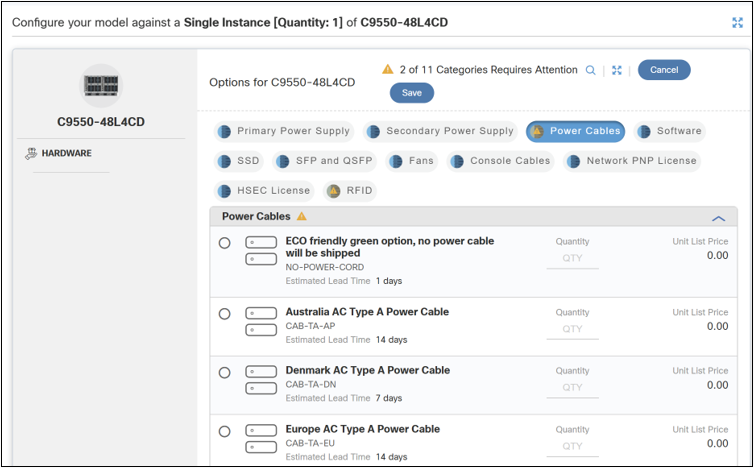754x468 pixels.
Task: Collapse the Power Cables section chevron
Action: pos(718,218)
